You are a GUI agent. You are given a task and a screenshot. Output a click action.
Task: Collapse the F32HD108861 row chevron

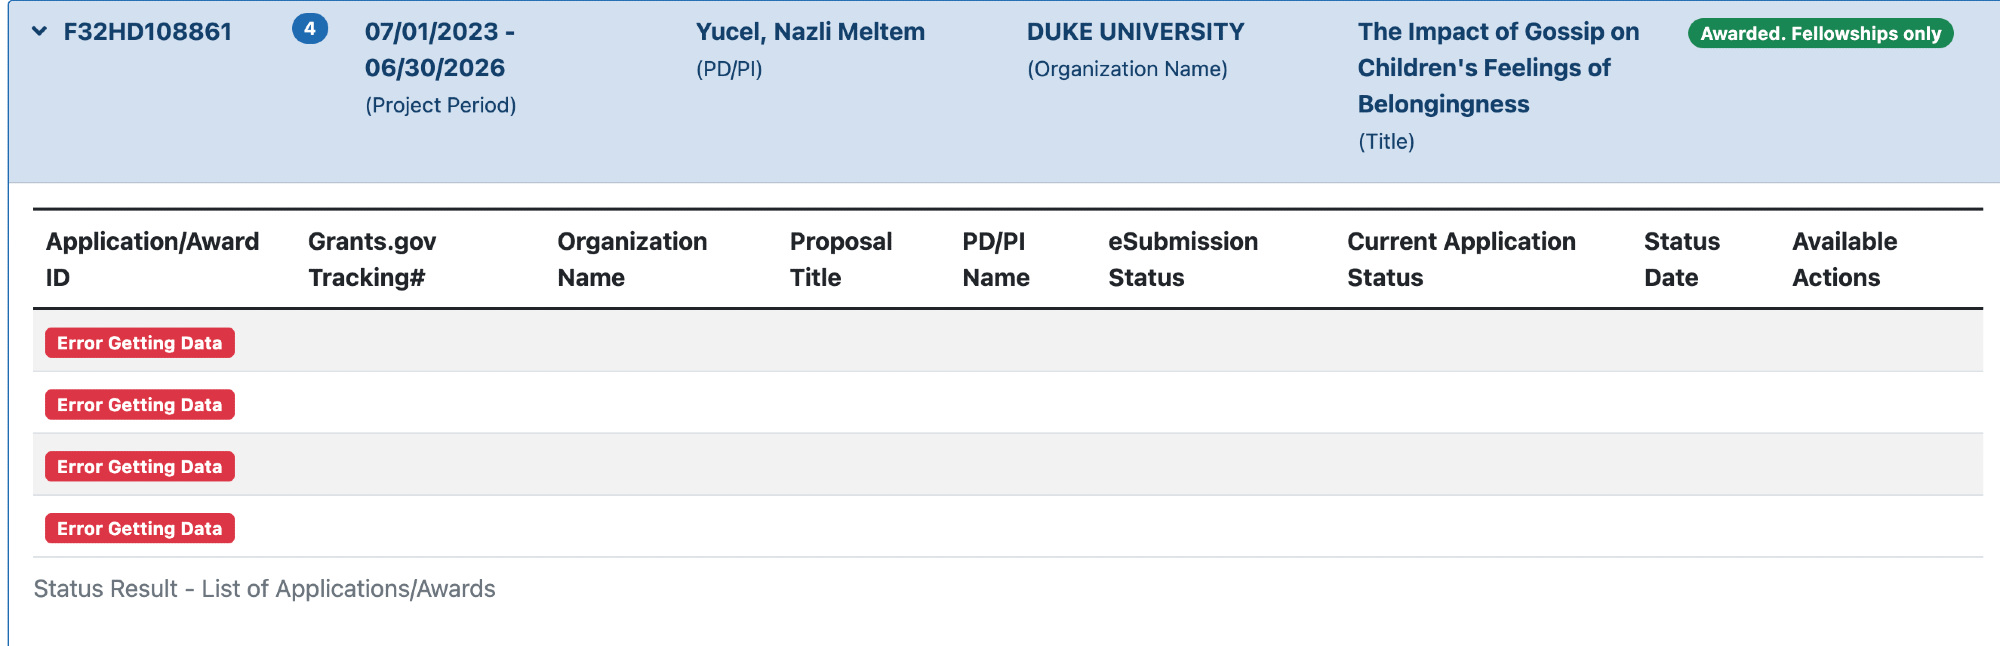[x=40, y=31]
